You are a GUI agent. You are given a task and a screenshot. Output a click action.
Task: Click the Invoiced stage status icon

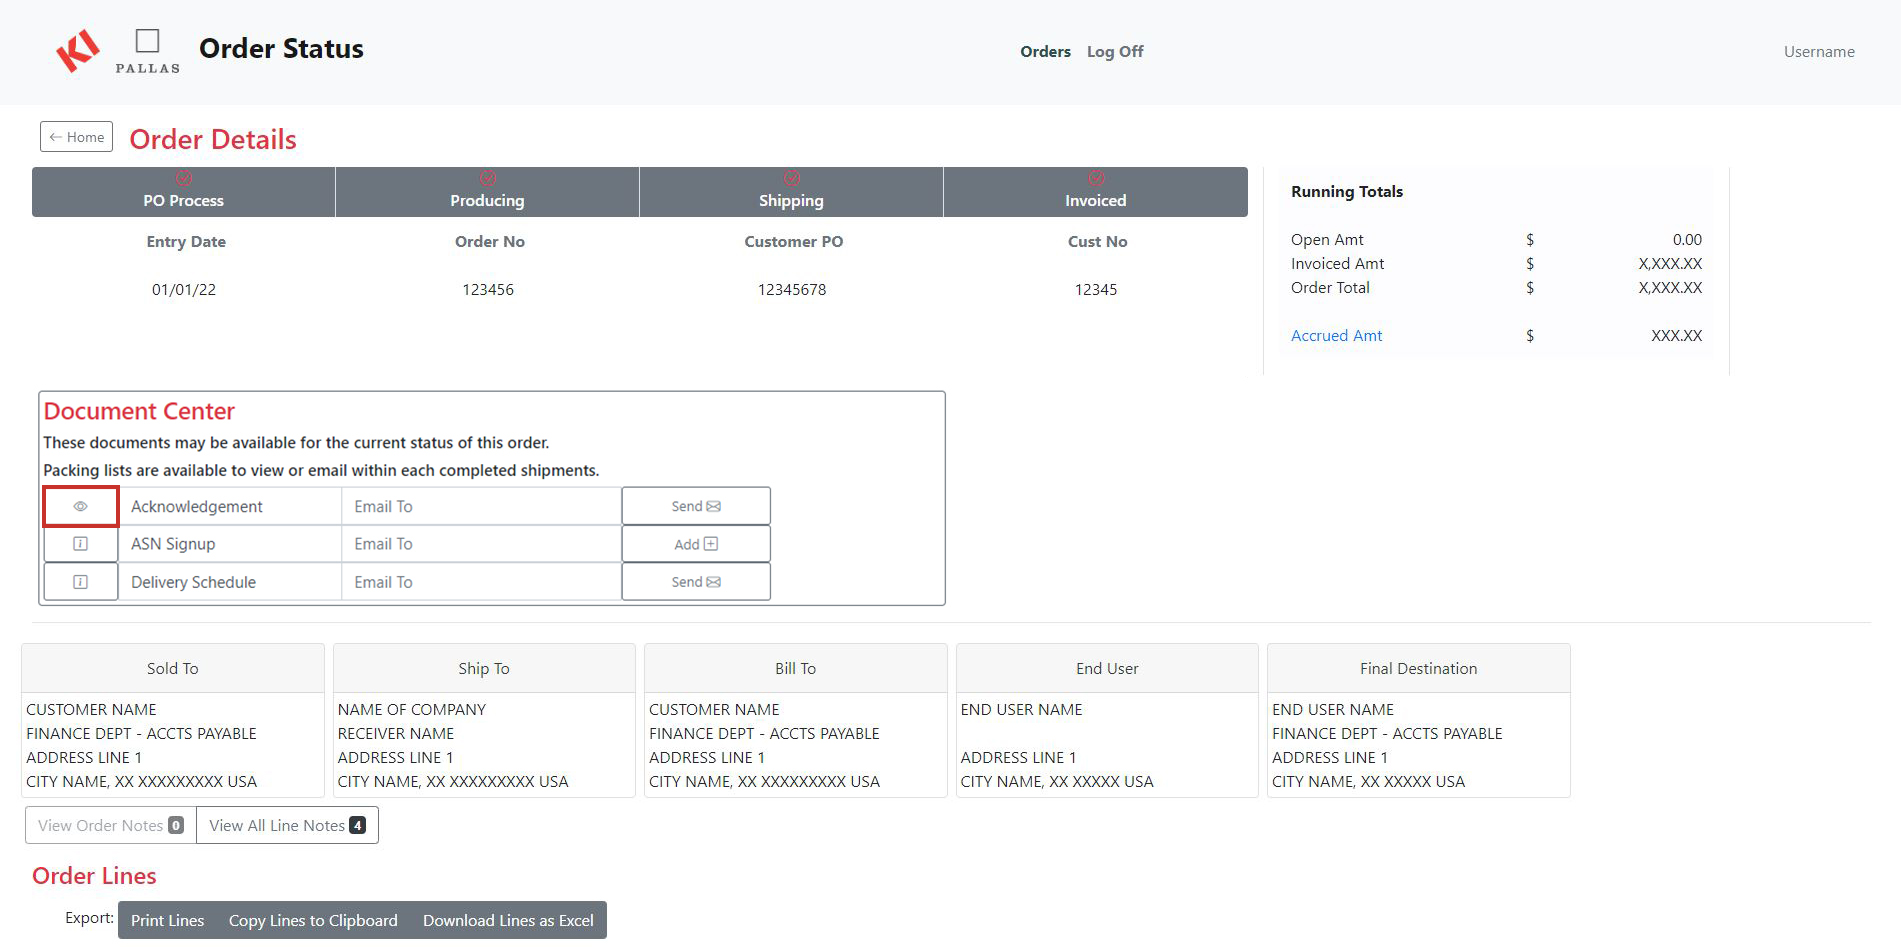[x=1096, y=177]
